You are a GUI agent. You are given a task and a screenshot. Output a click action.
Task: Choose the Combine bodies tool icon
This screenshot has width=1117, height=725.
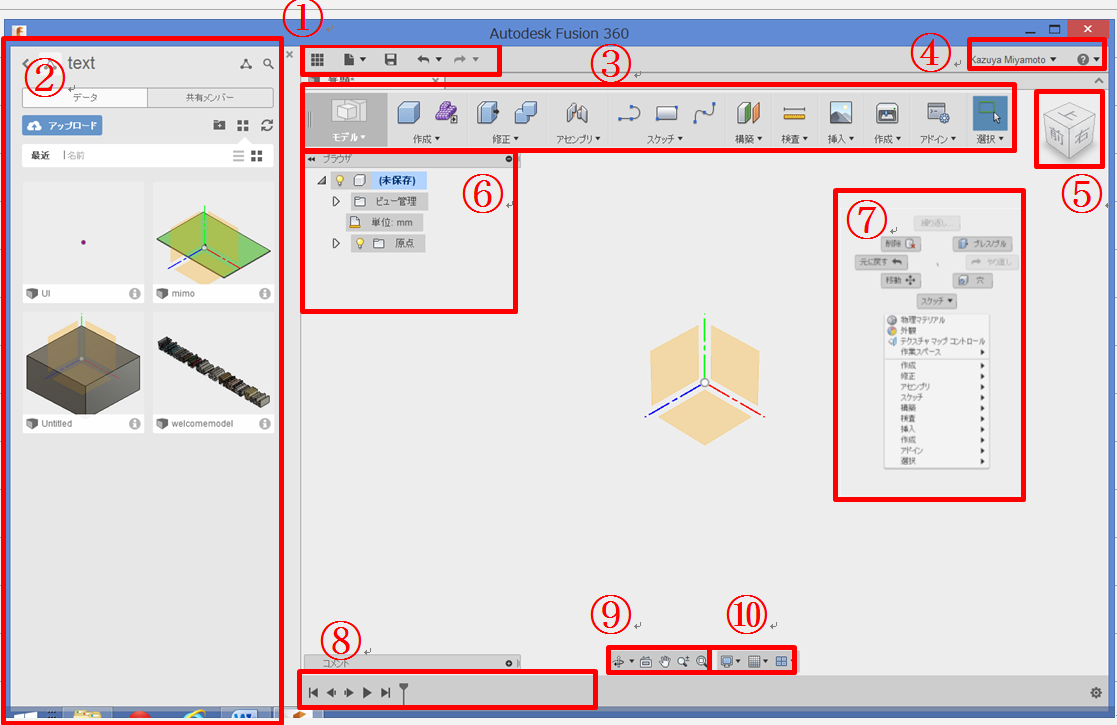pyautogui.click(x=526, y=113)
